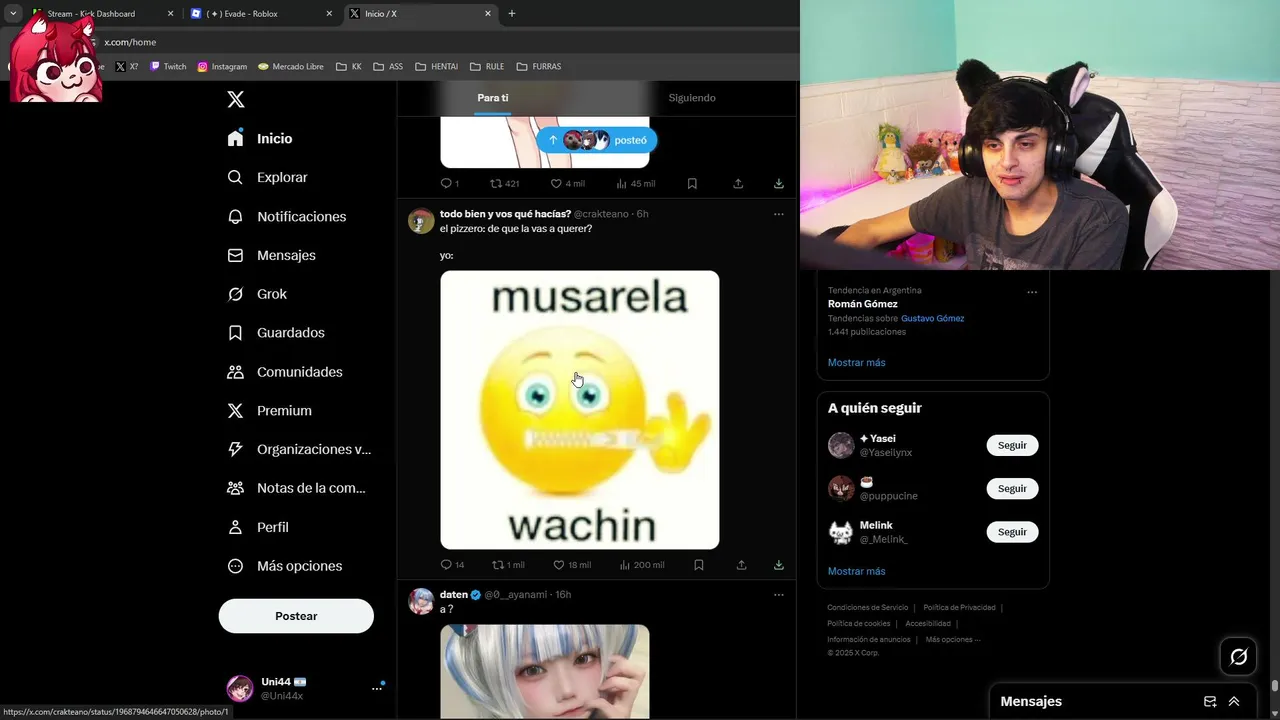Image resolution: width=1280 pixels, height=720 pixels.
Task: Switch to Para ti tab
Action: tap(493, 98)
